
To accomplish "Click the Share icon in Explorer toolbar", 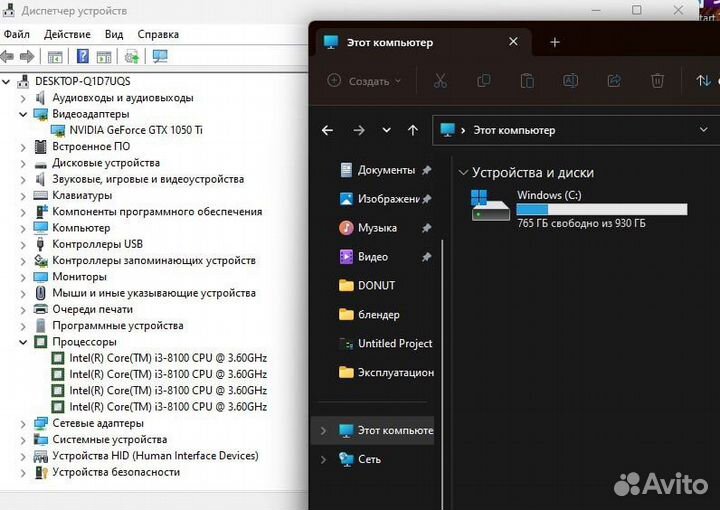I will coord(614,81).
